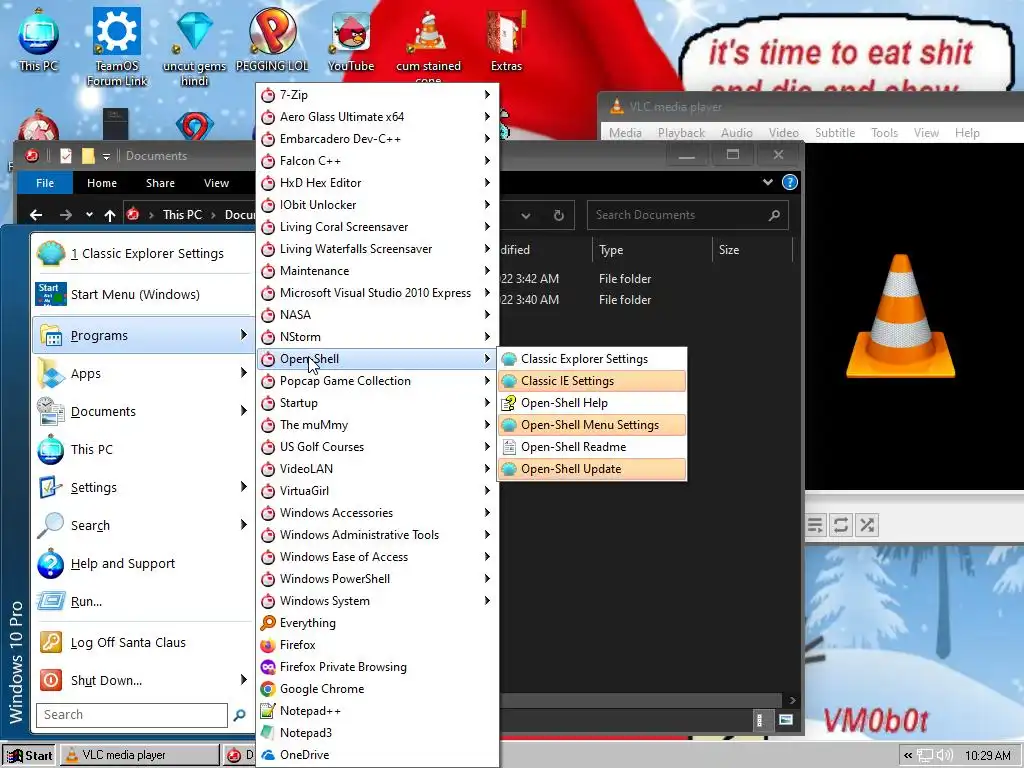Click the Explorer refresh button
The image size is (1024, 768).
558,215
